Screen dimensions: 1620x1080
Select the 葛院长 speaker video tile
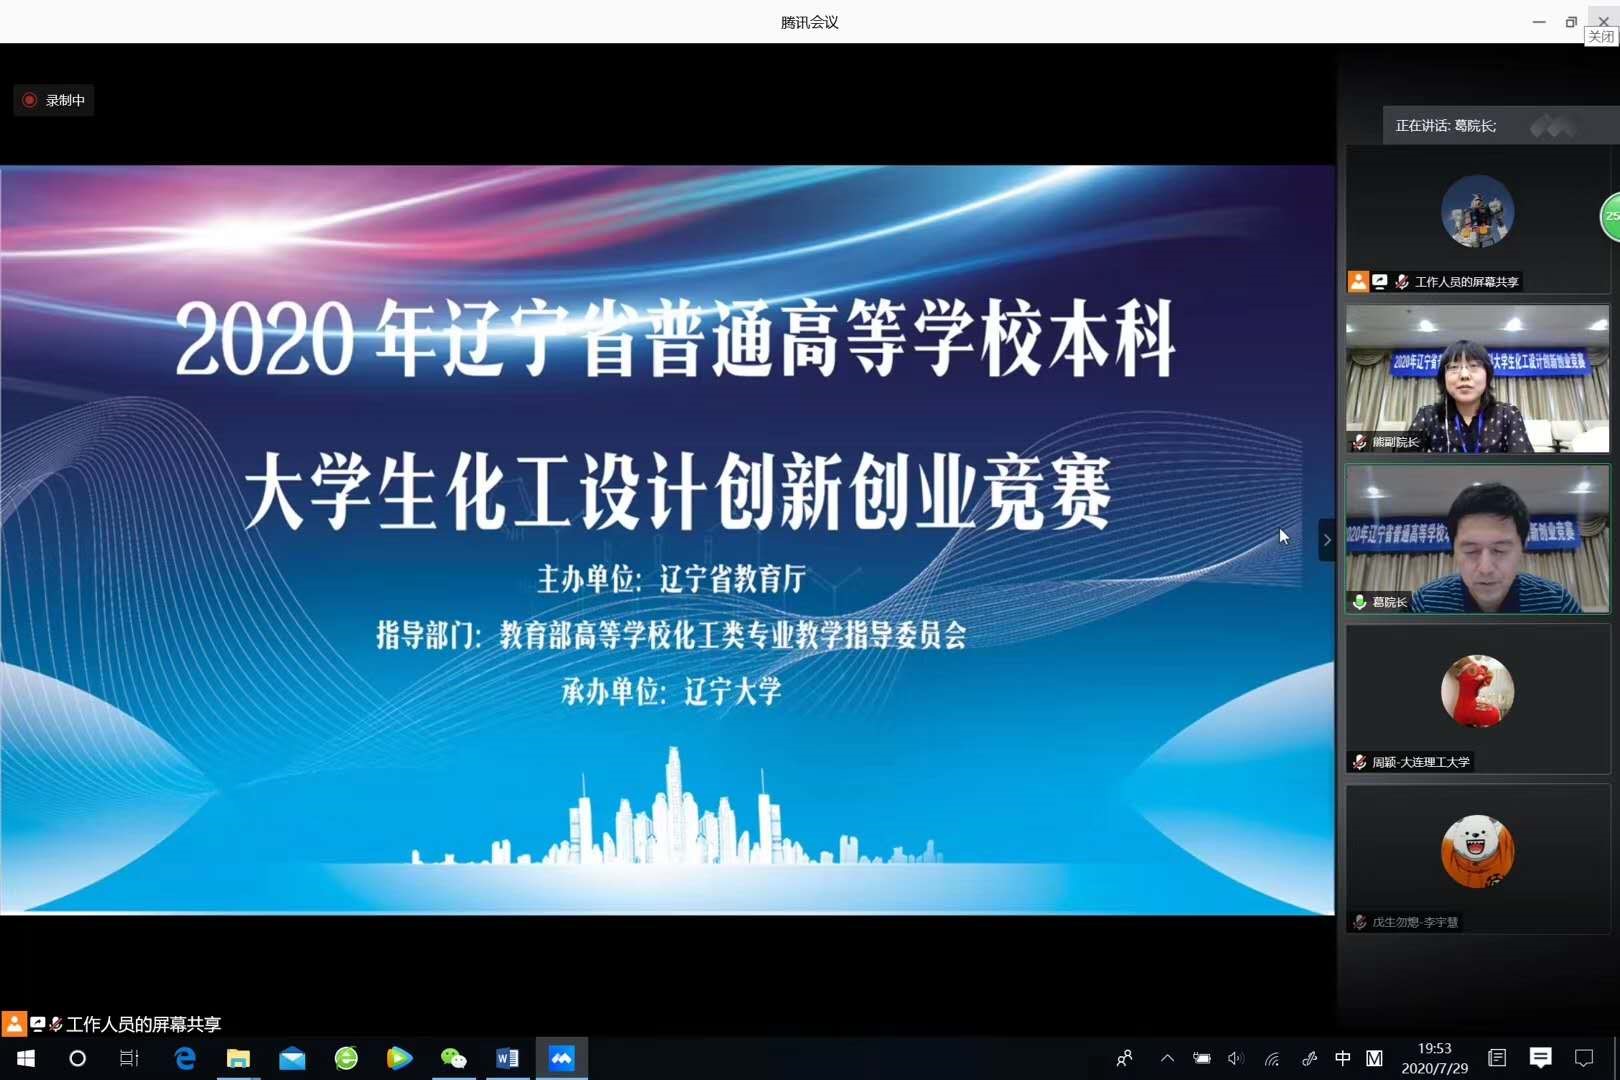(1477, 539)
